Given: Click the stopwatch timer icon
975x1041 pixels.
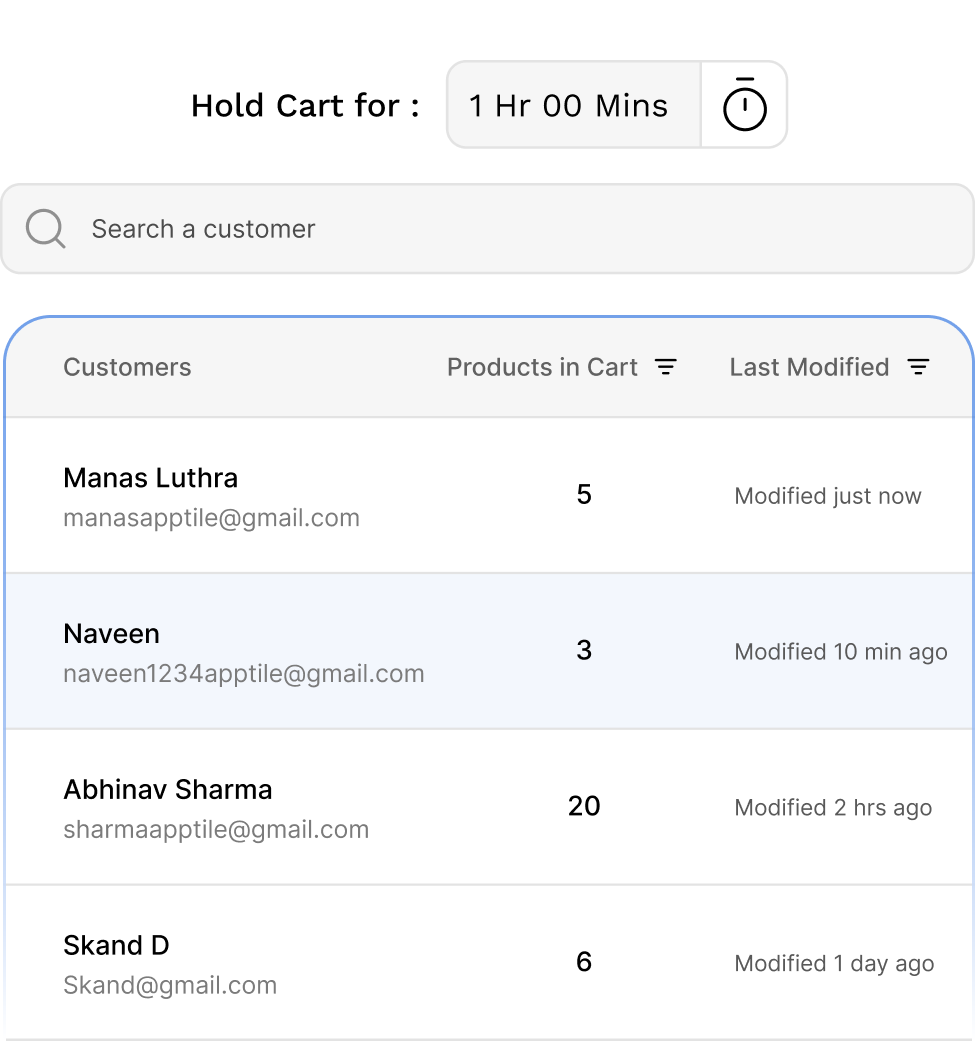Looking at the screenshot, I should (x=744, y=105).
